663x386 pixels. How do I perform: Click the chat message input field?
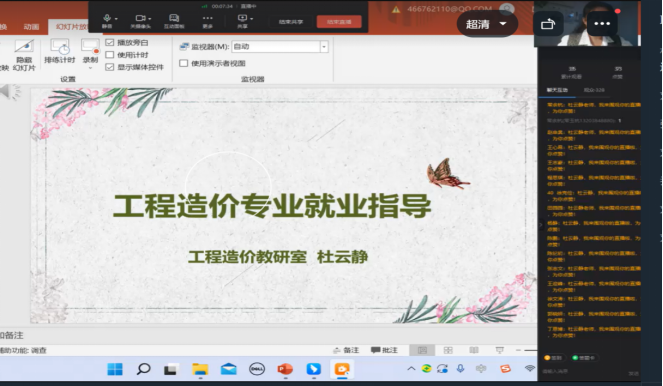coord(584,371)
